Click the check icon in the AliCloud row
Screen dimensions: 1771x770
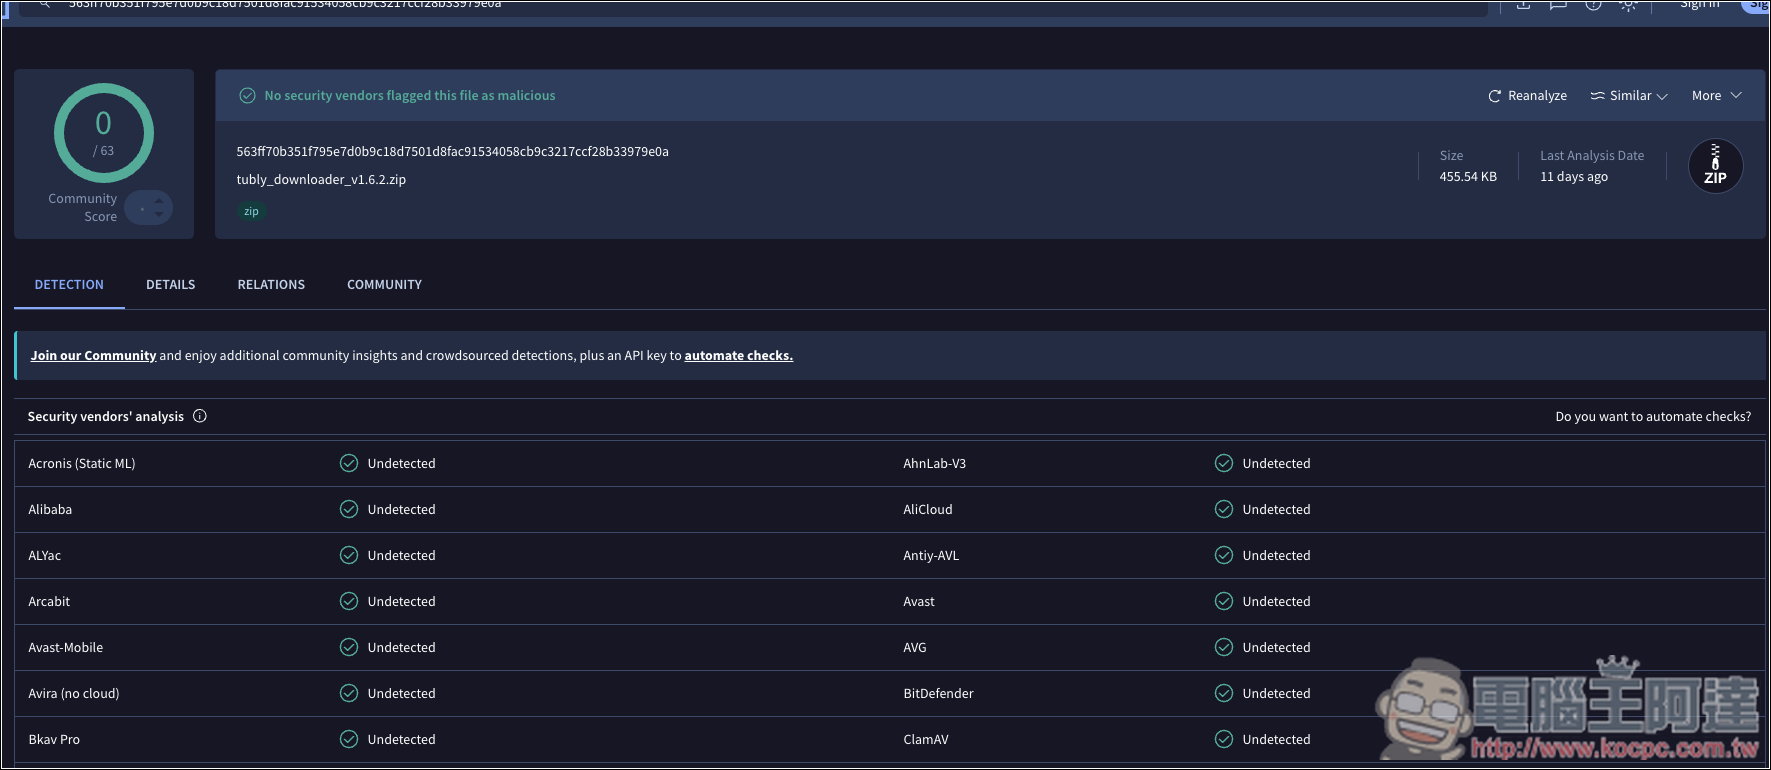[1224, 509]
